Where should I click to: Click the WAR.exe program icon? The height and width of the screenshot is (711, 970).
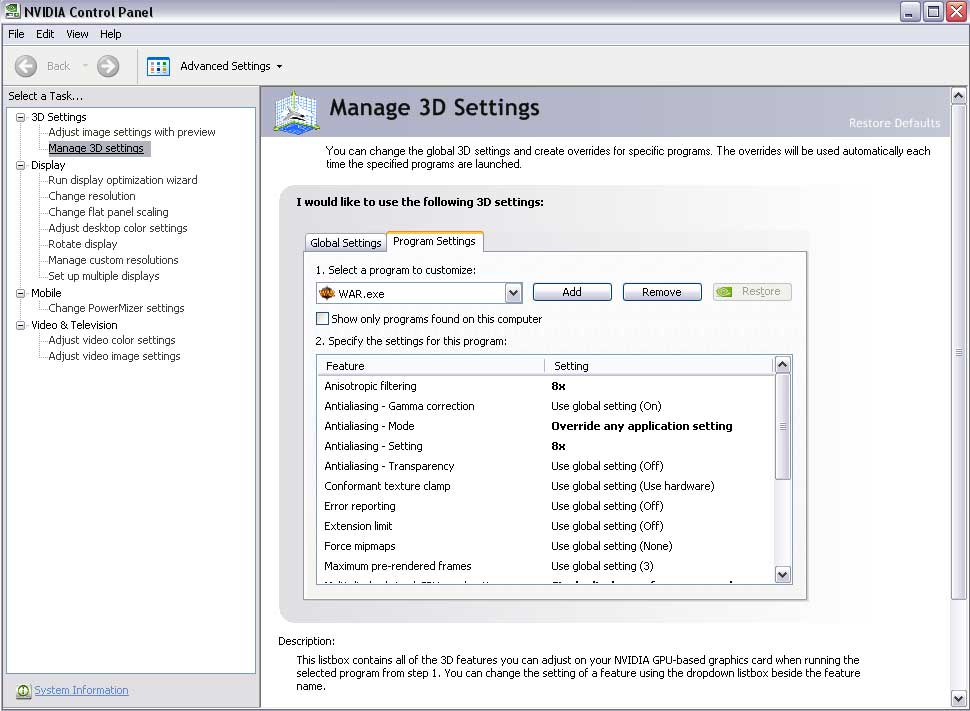click(327, 293)
